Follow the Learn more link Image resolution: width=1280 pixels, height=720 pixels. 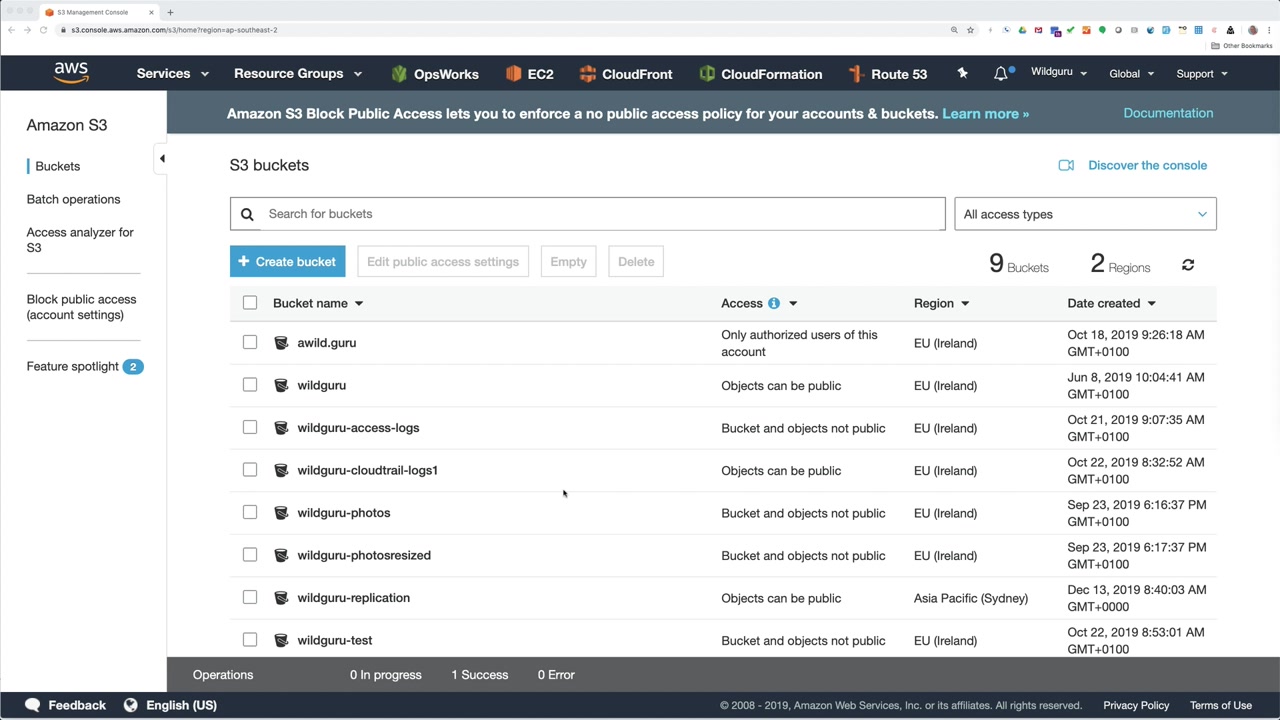(985, 113)
